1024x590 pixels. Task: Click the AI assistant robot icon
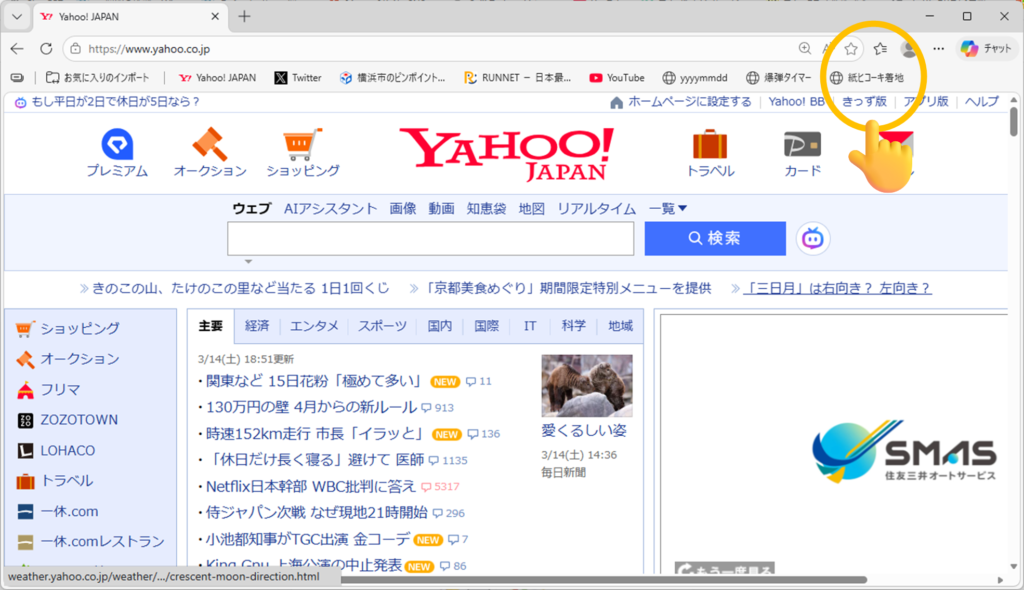pyautogui.click(x=813, y=238)
